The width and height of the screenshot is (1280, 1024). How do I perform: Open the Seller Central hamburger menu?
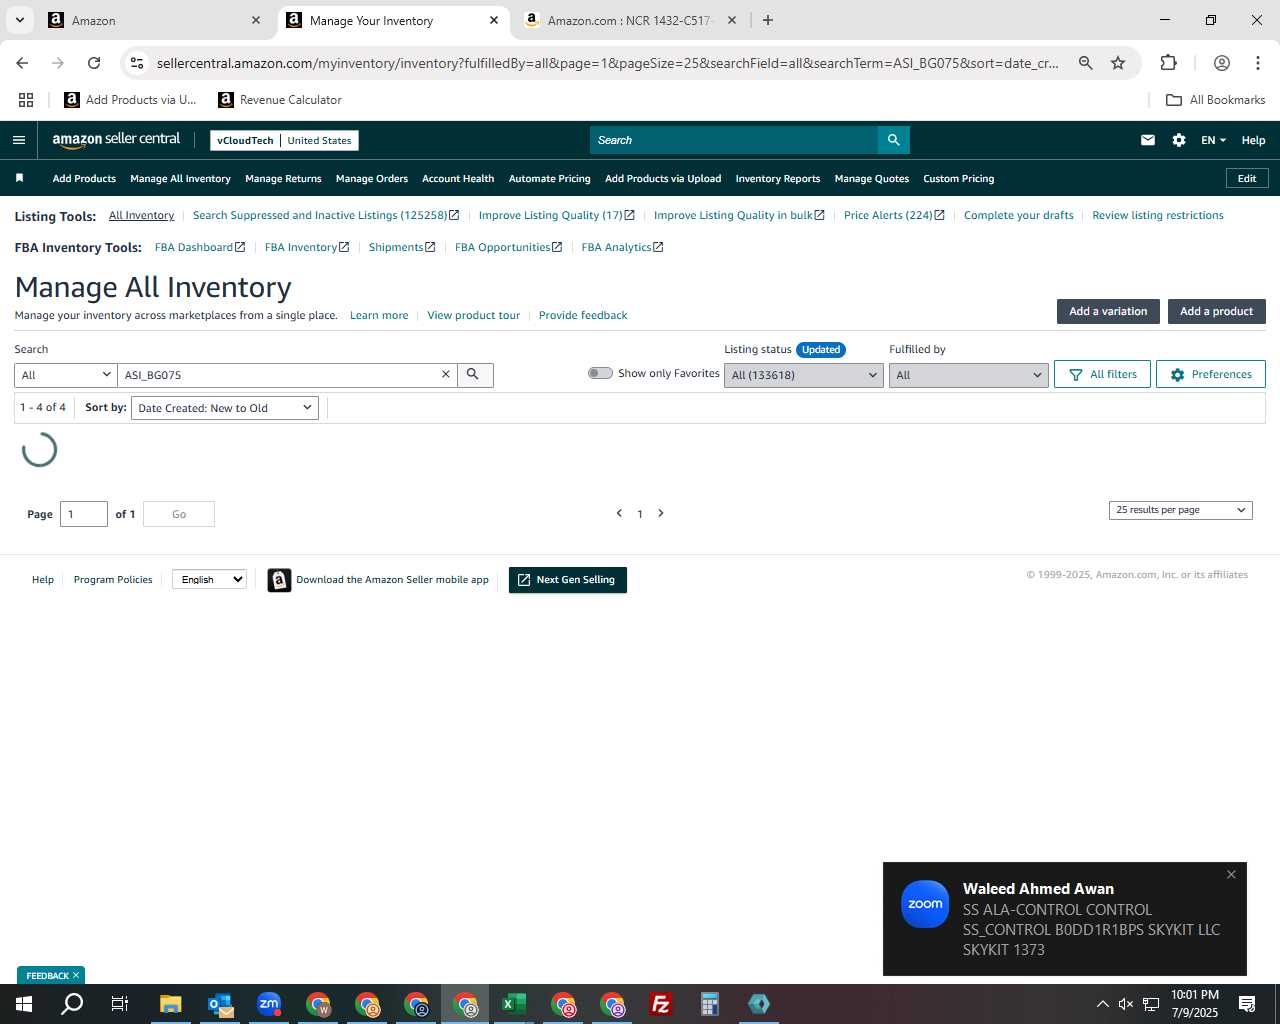[19, 140]
